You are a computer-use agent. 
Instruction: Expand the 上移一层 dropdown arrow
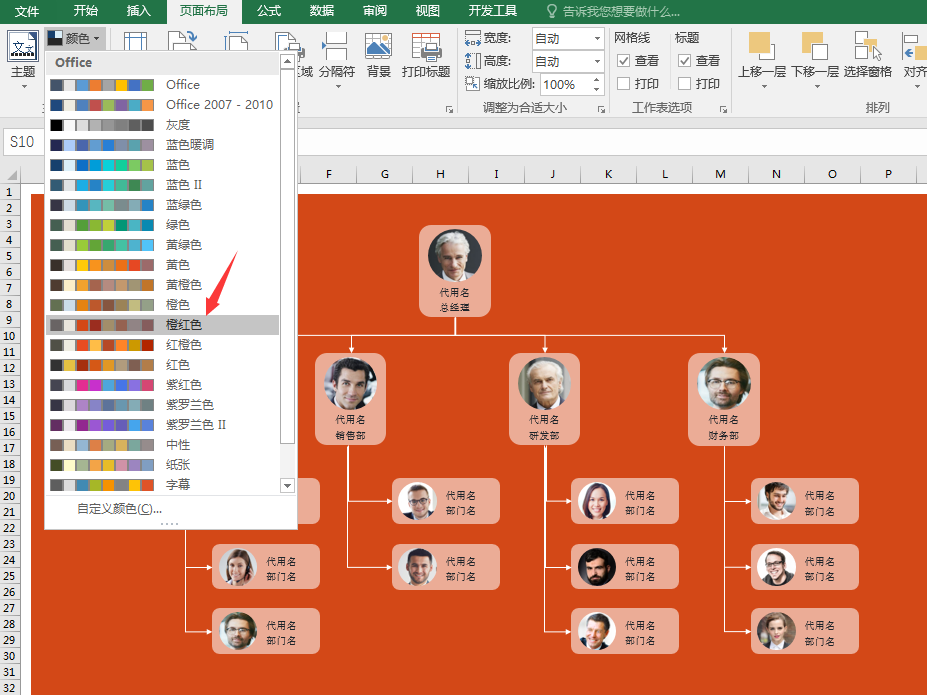pyautogui.click(x=764, y=86)
